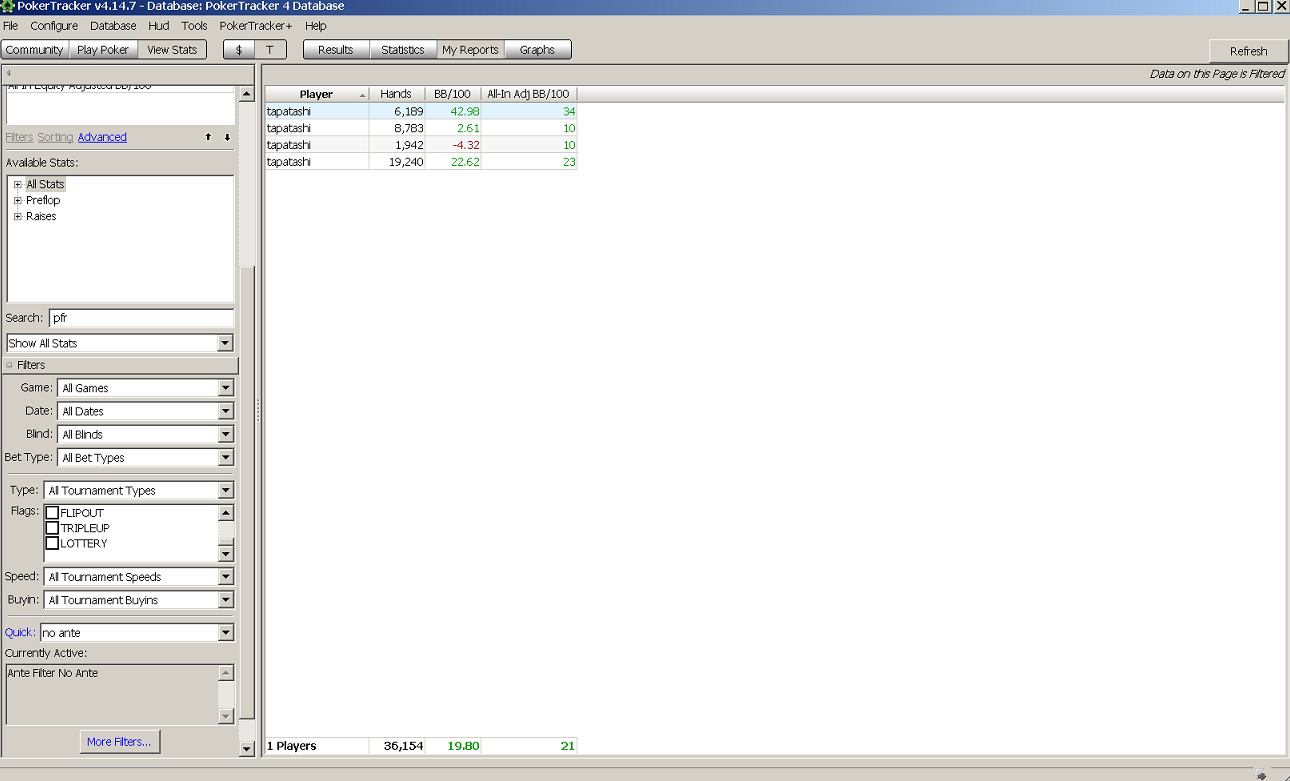Sort by the All-In Adj BB/100 column header
The width and height of the screenshot is (1290, 781).
(529, 94)
